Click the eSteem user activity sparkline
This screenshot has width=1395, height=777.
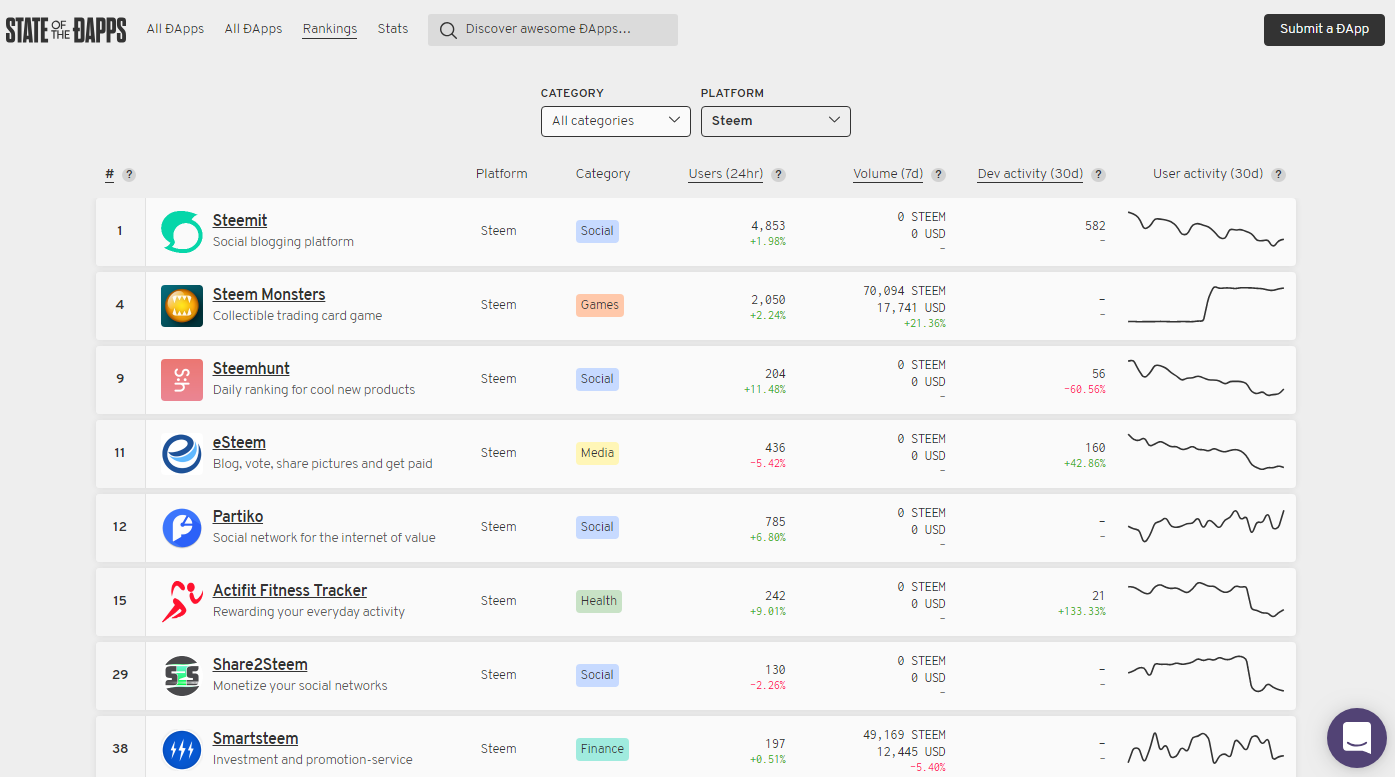[x=1206, y=451]
